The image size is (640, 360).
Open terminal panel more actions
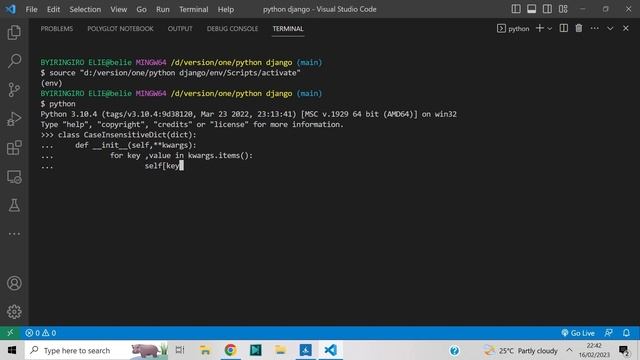pyautogui.click(x=594, y=28)
